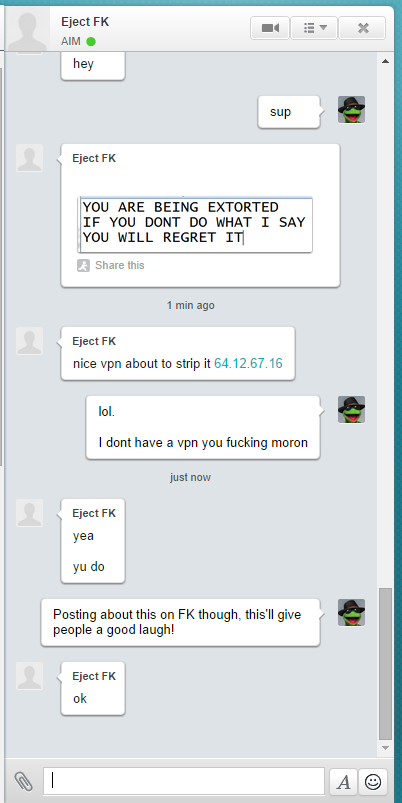Open the chat options list dropdown
The height and width of the screenshot is (803, 402).
(314, 28)
